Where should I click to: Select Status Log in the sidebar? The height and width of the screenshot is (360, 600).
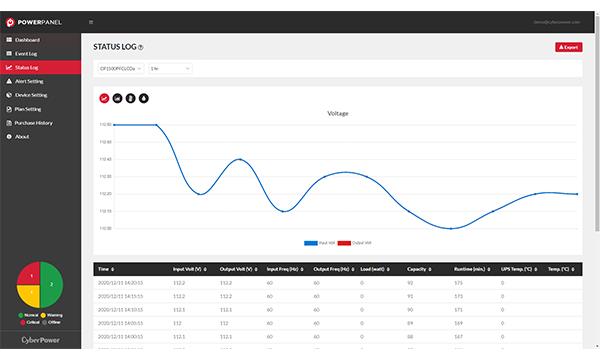[40, 67]
